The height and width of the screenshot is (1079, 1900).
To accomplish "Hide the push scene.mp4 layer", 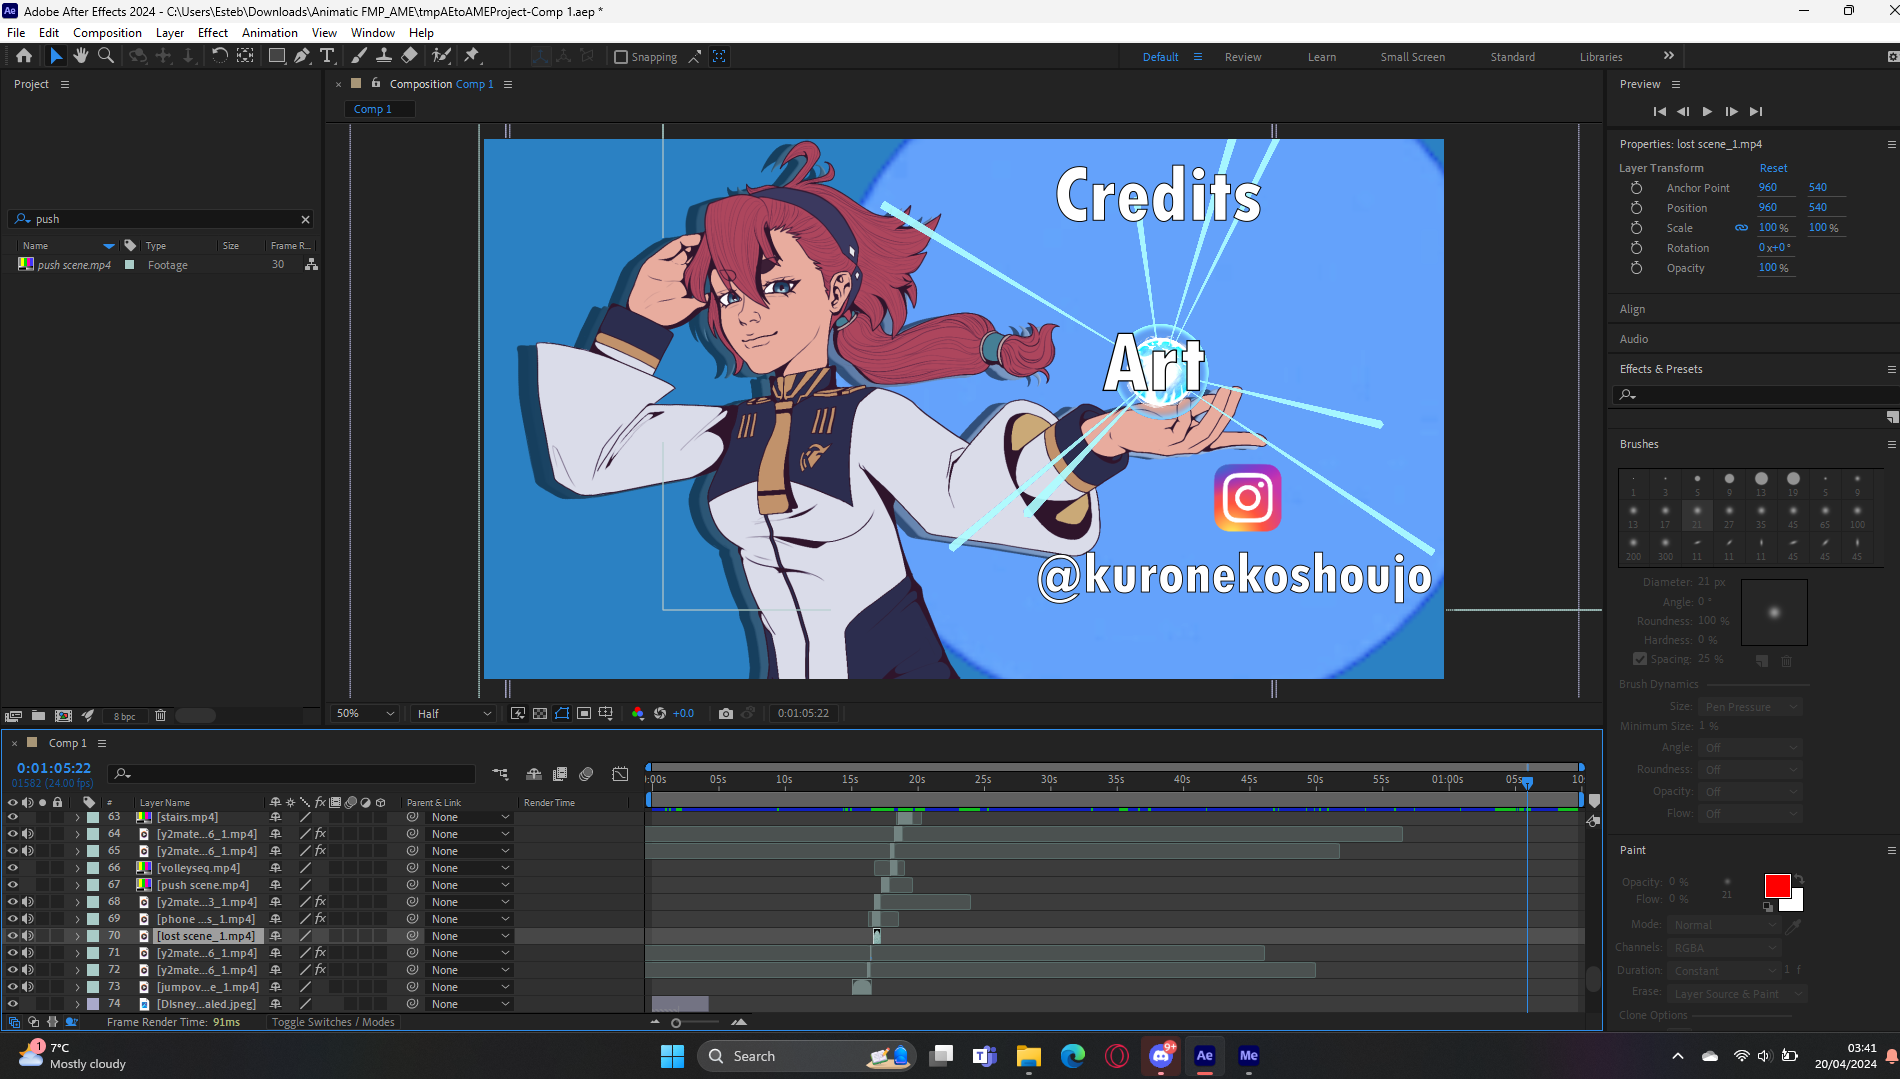I will pyautogui.click(x=13, y=885).
